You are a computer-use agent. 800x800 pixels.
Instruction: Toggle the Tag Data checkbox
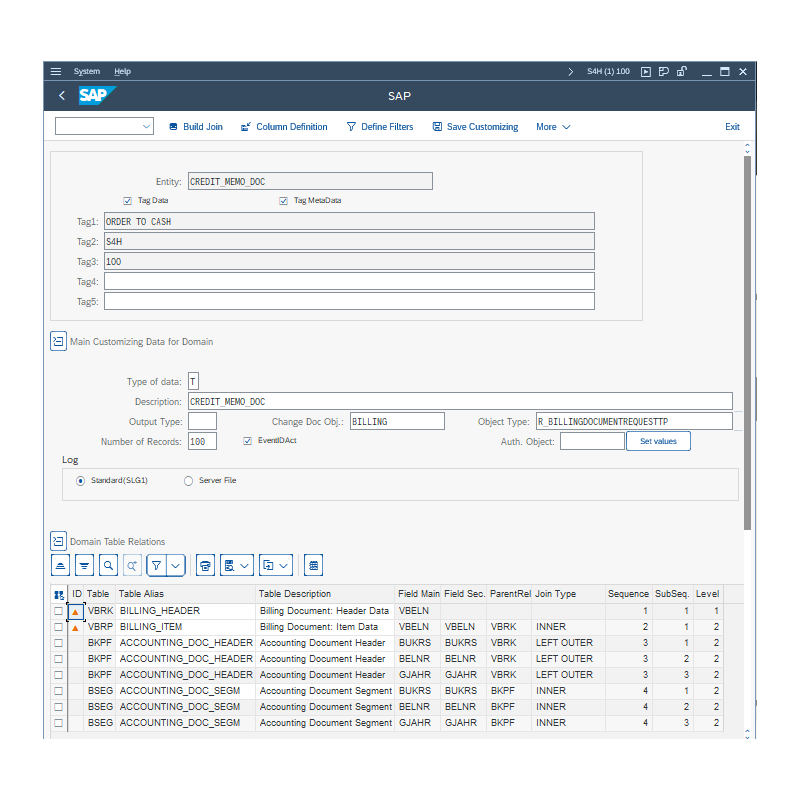[128, 201]
